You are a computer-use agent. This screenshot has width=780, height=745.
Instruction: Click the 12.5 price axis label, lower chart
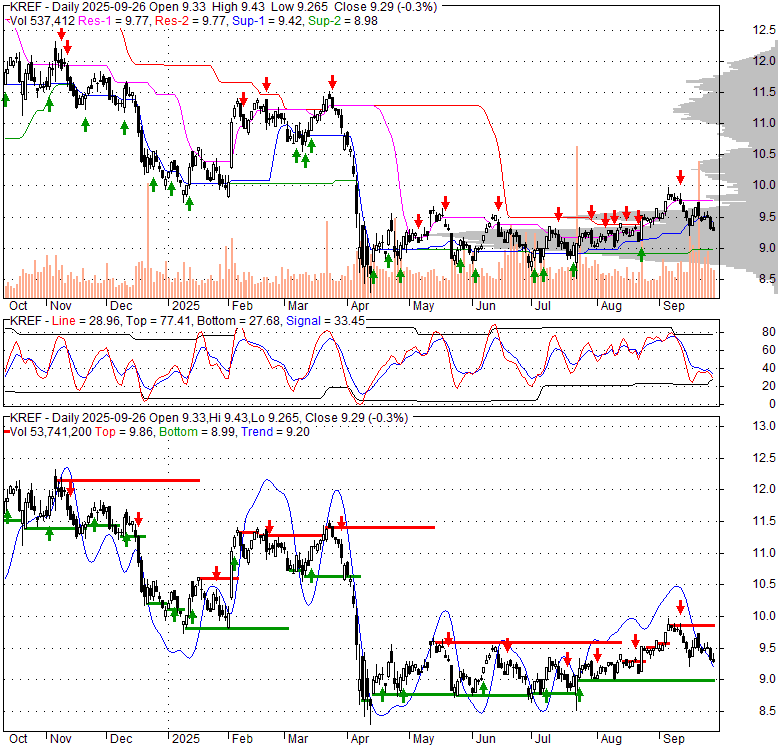click(x=764, y=458)
